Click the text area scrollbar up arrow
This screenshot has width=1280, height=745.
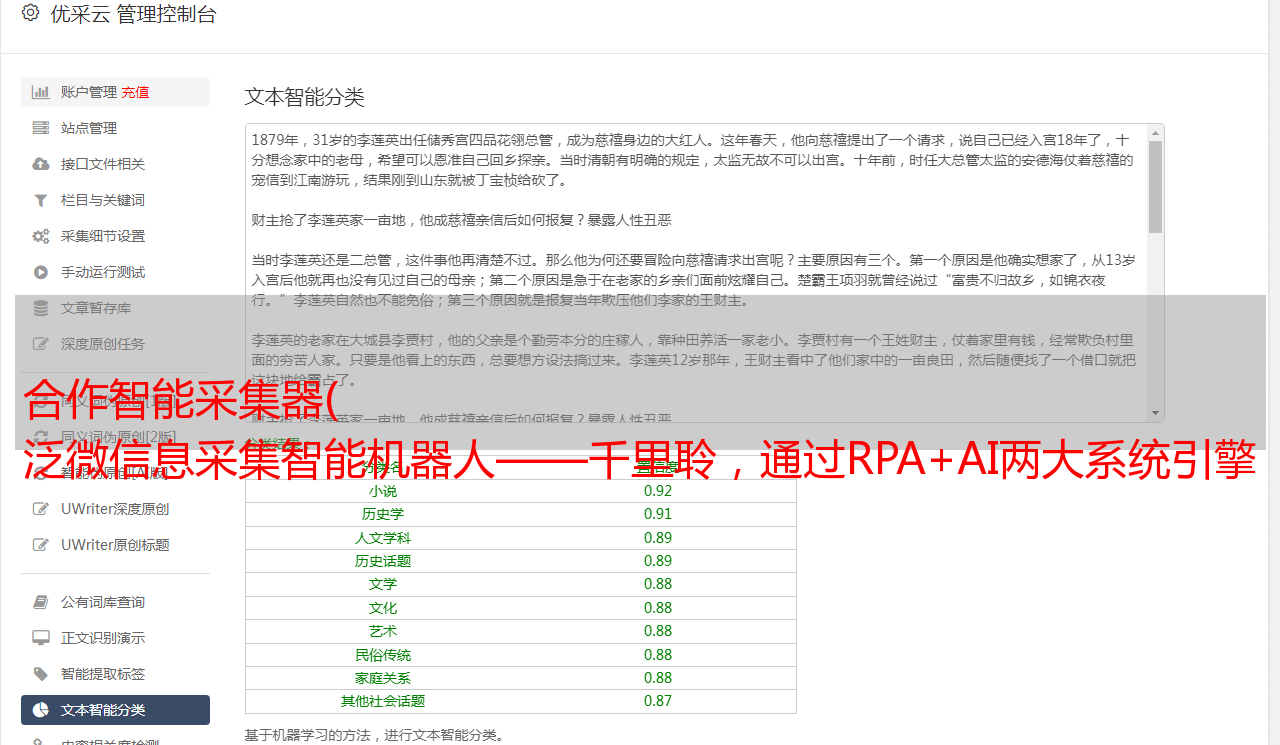[1156, 132]
